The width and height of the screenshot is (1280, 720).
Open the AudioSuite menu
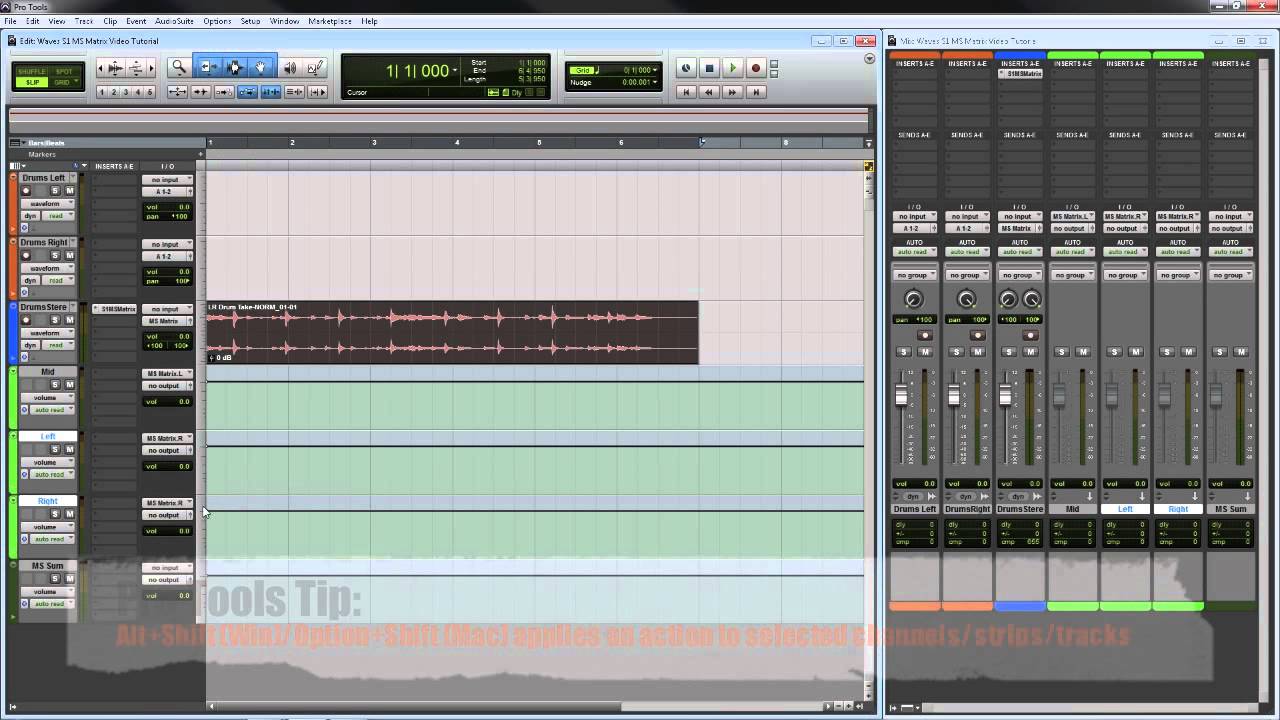[x=174, y=21]
